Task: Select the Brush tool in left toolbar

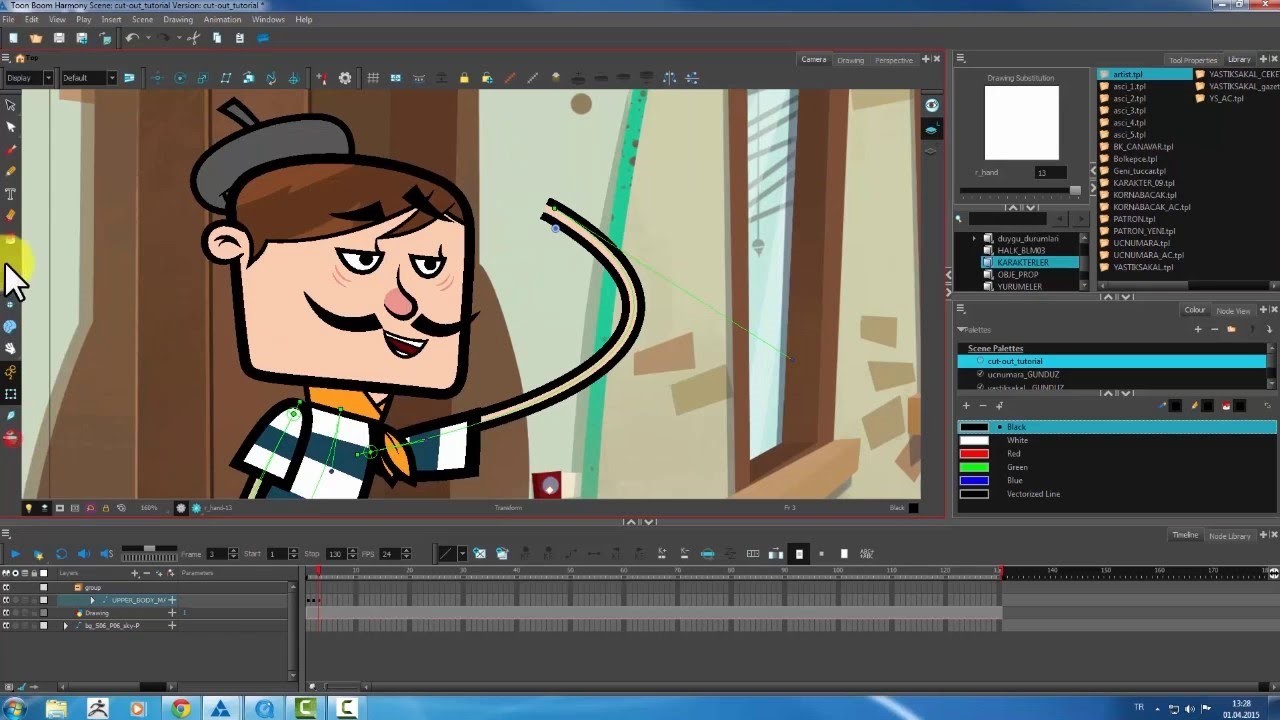Action: (11, 149)
